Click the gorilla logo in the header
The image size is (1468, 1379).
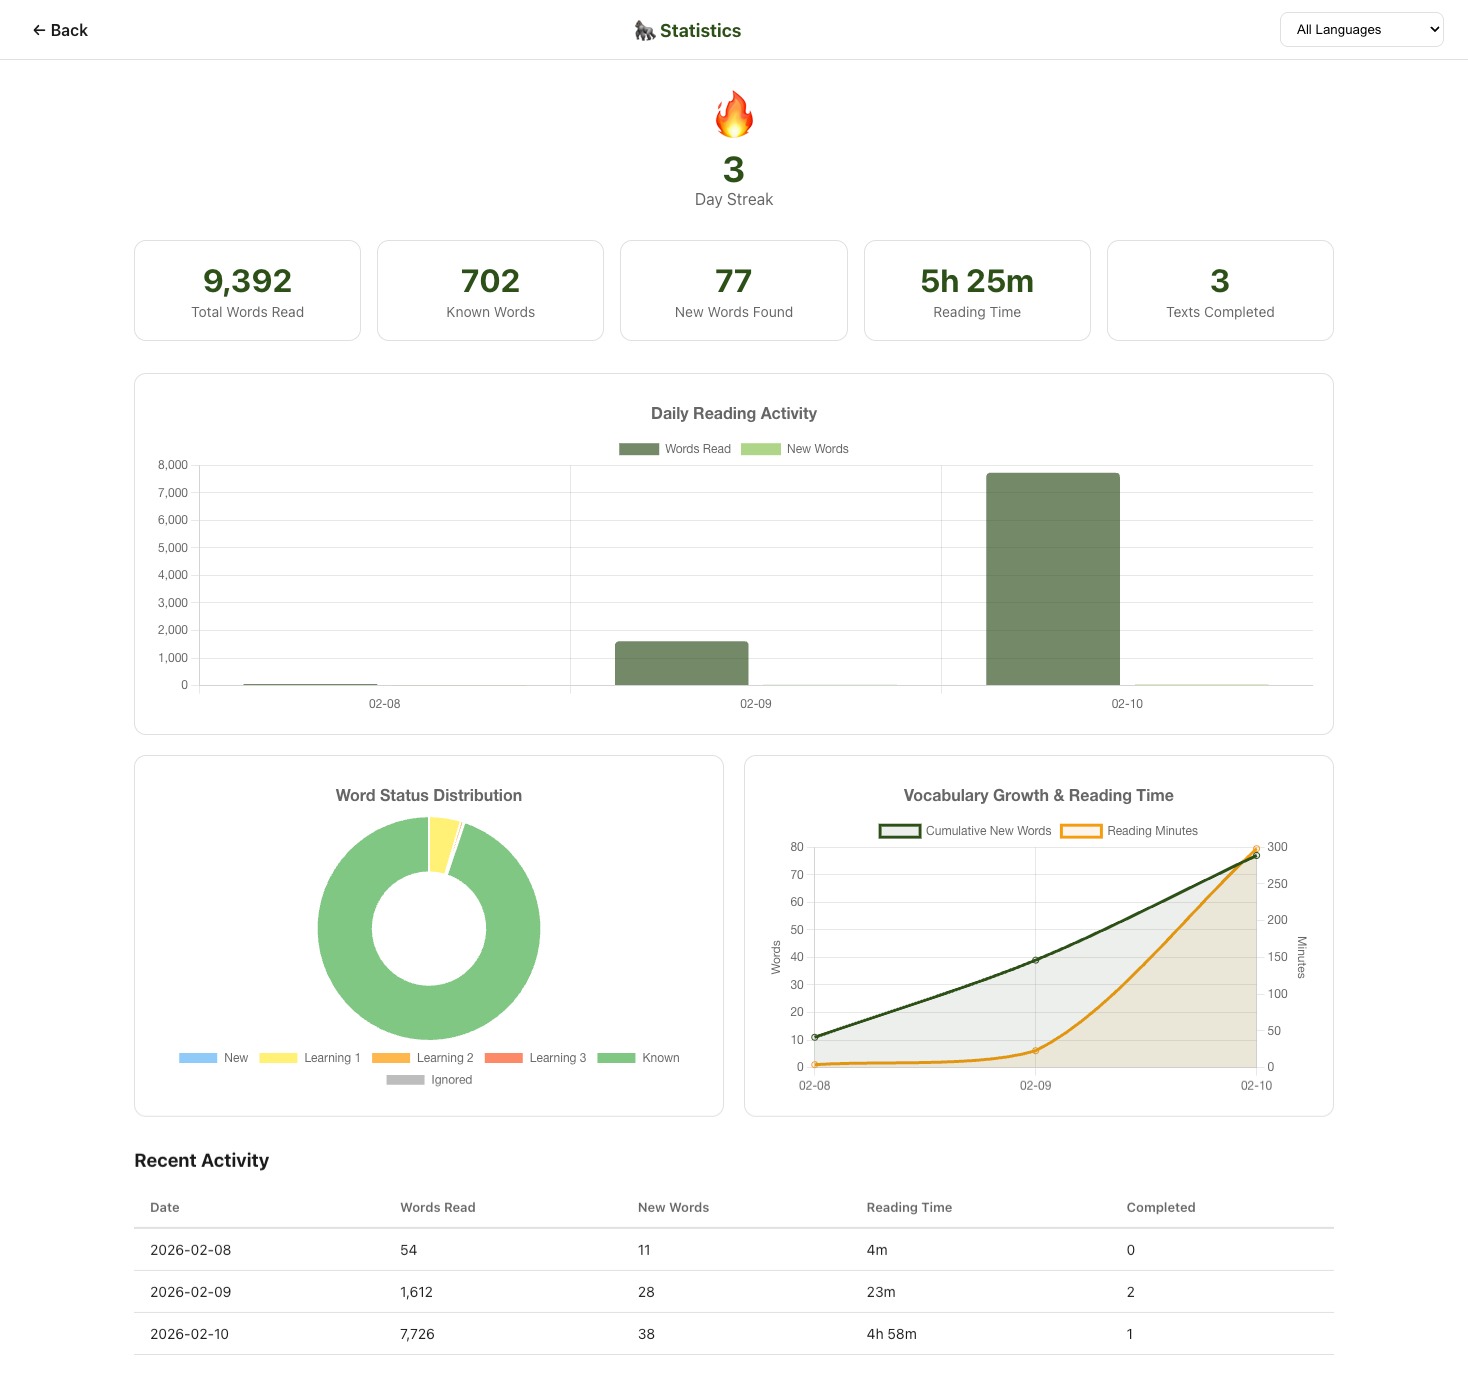(x=644, y=30)
